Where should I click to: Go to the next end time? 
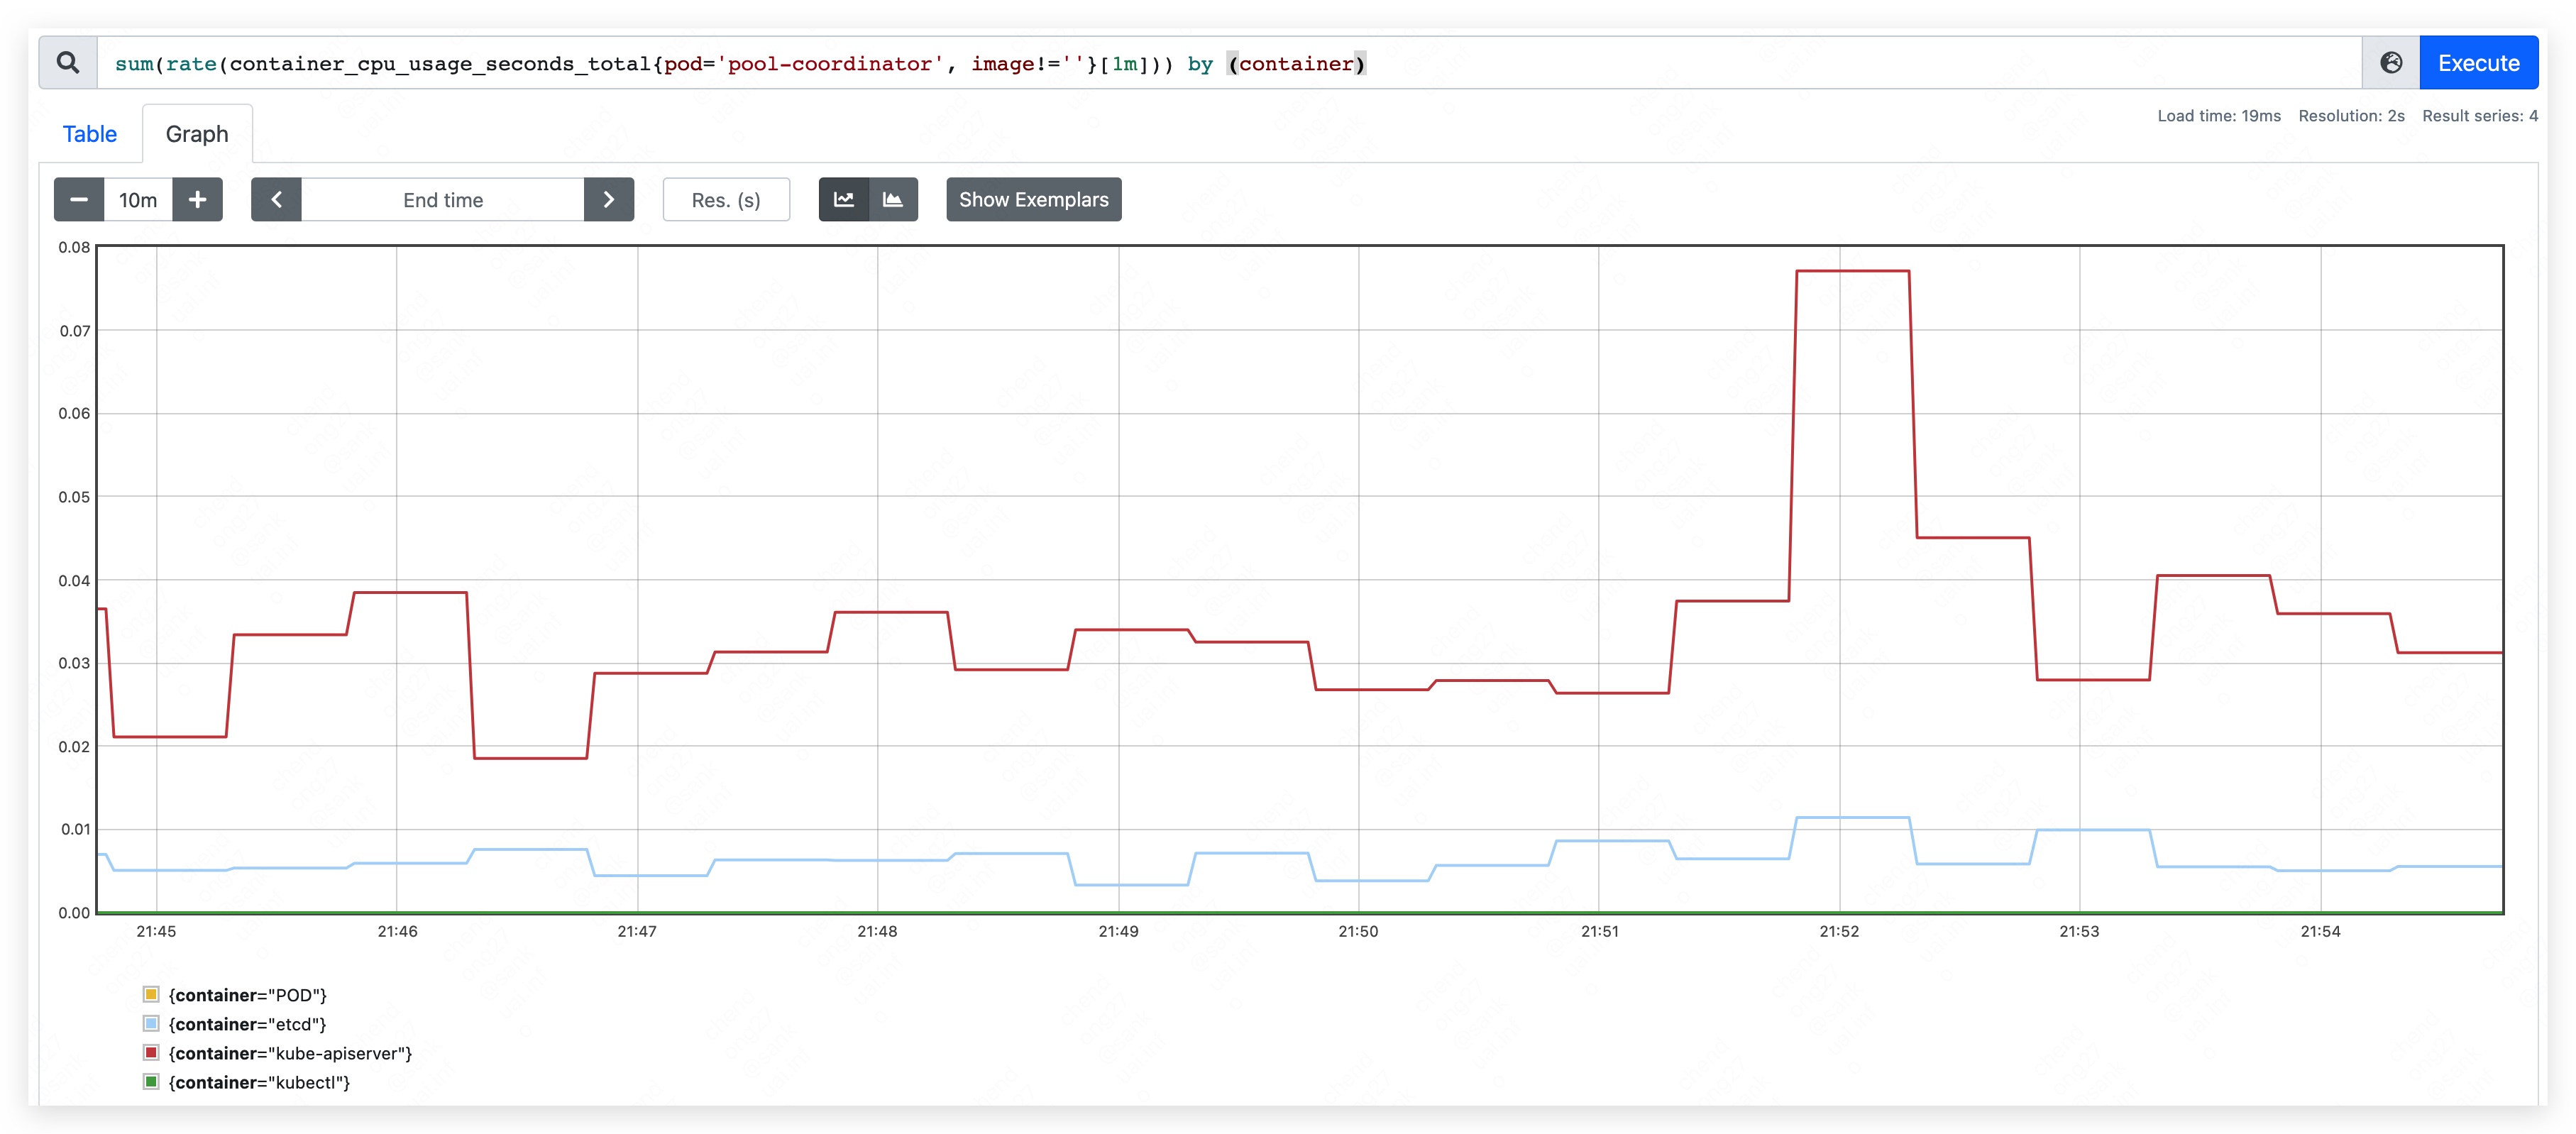tap(608, 200)
